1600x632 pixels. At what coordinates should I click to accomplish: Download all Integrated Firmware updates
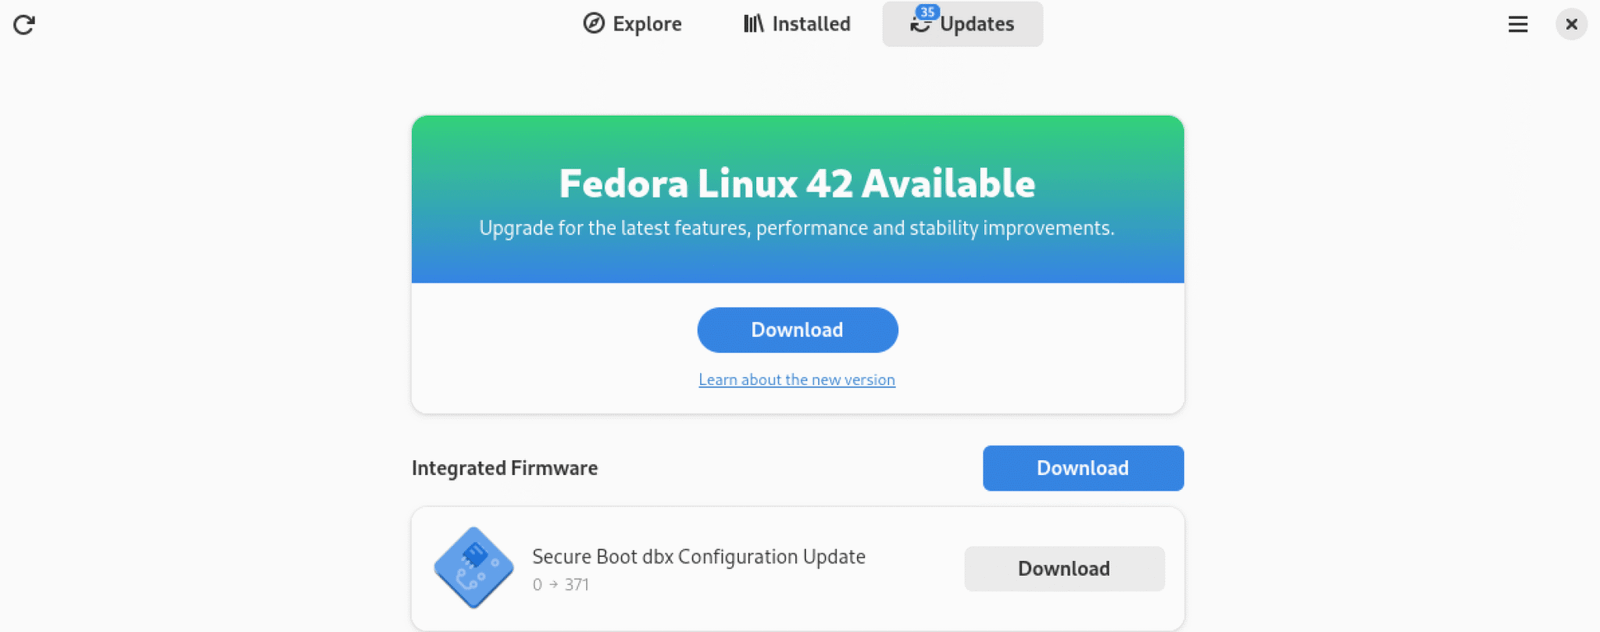pos(1083,468)
